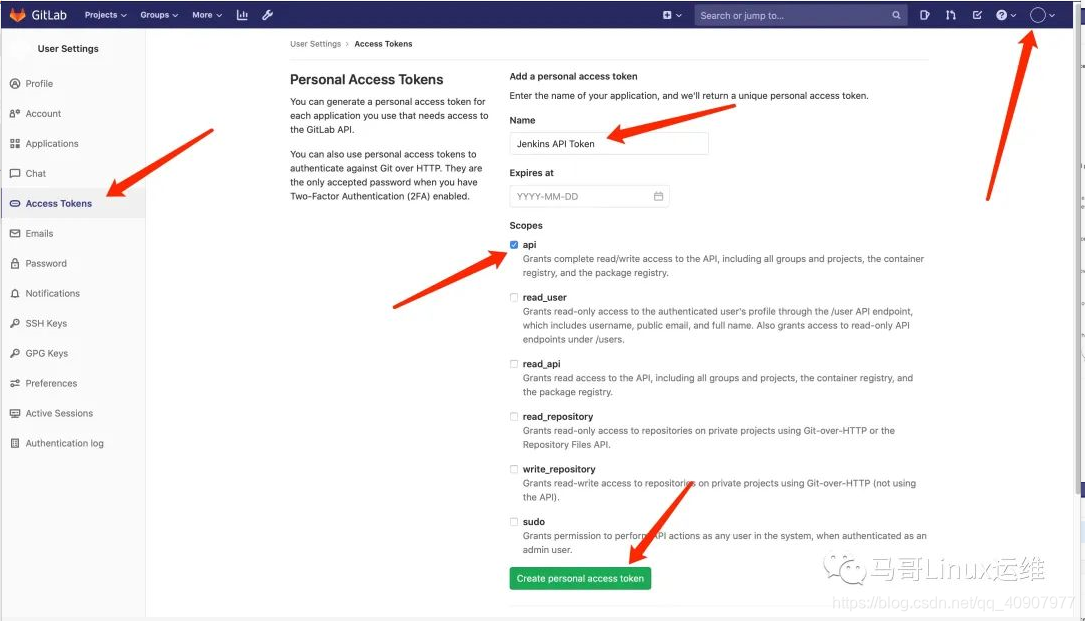Click the GPG Keys key icon
Viewport: 1085px width, 621px height.
15,353
